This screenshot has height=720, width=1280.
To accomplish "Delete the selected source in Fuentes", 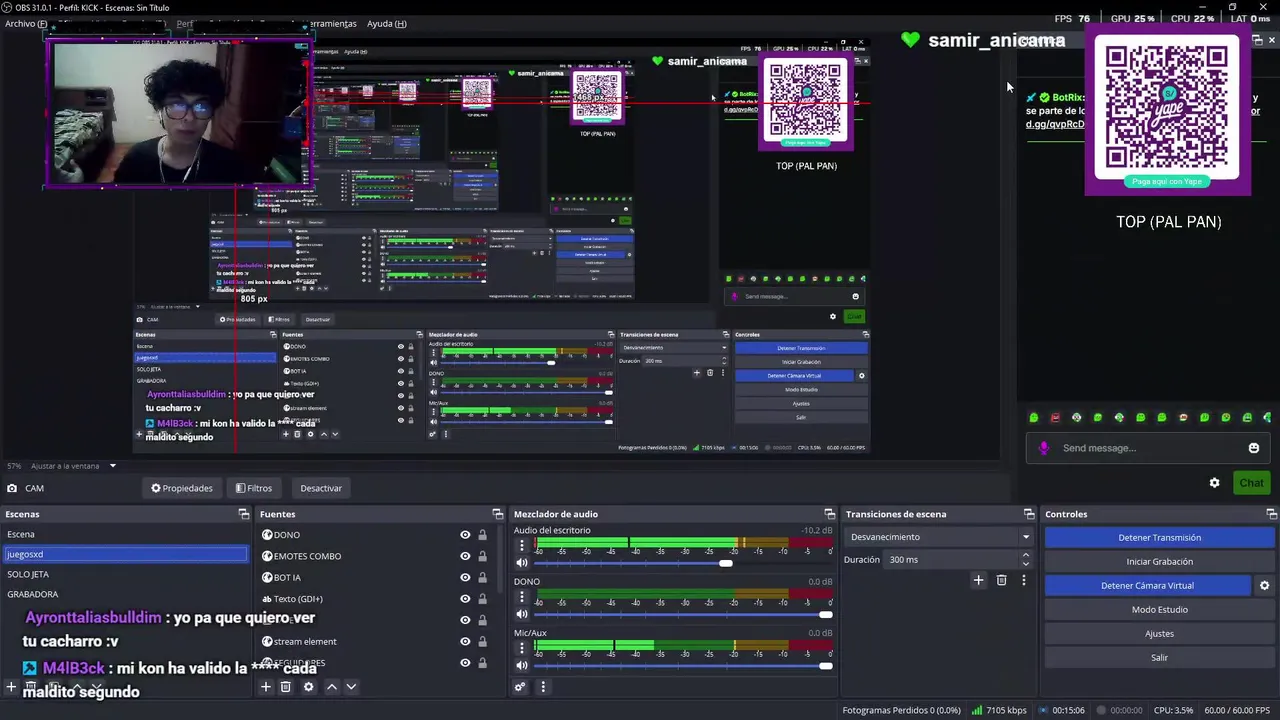I will click(x=285, y=687).
